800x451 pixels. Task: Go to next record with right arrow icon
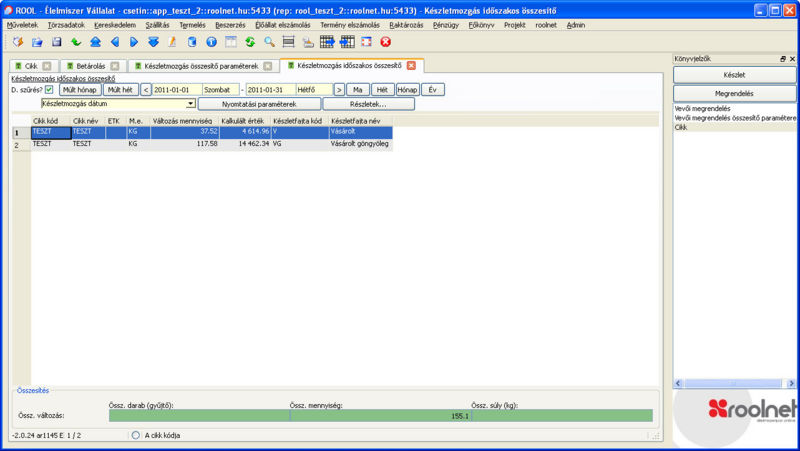pos(134,42)
